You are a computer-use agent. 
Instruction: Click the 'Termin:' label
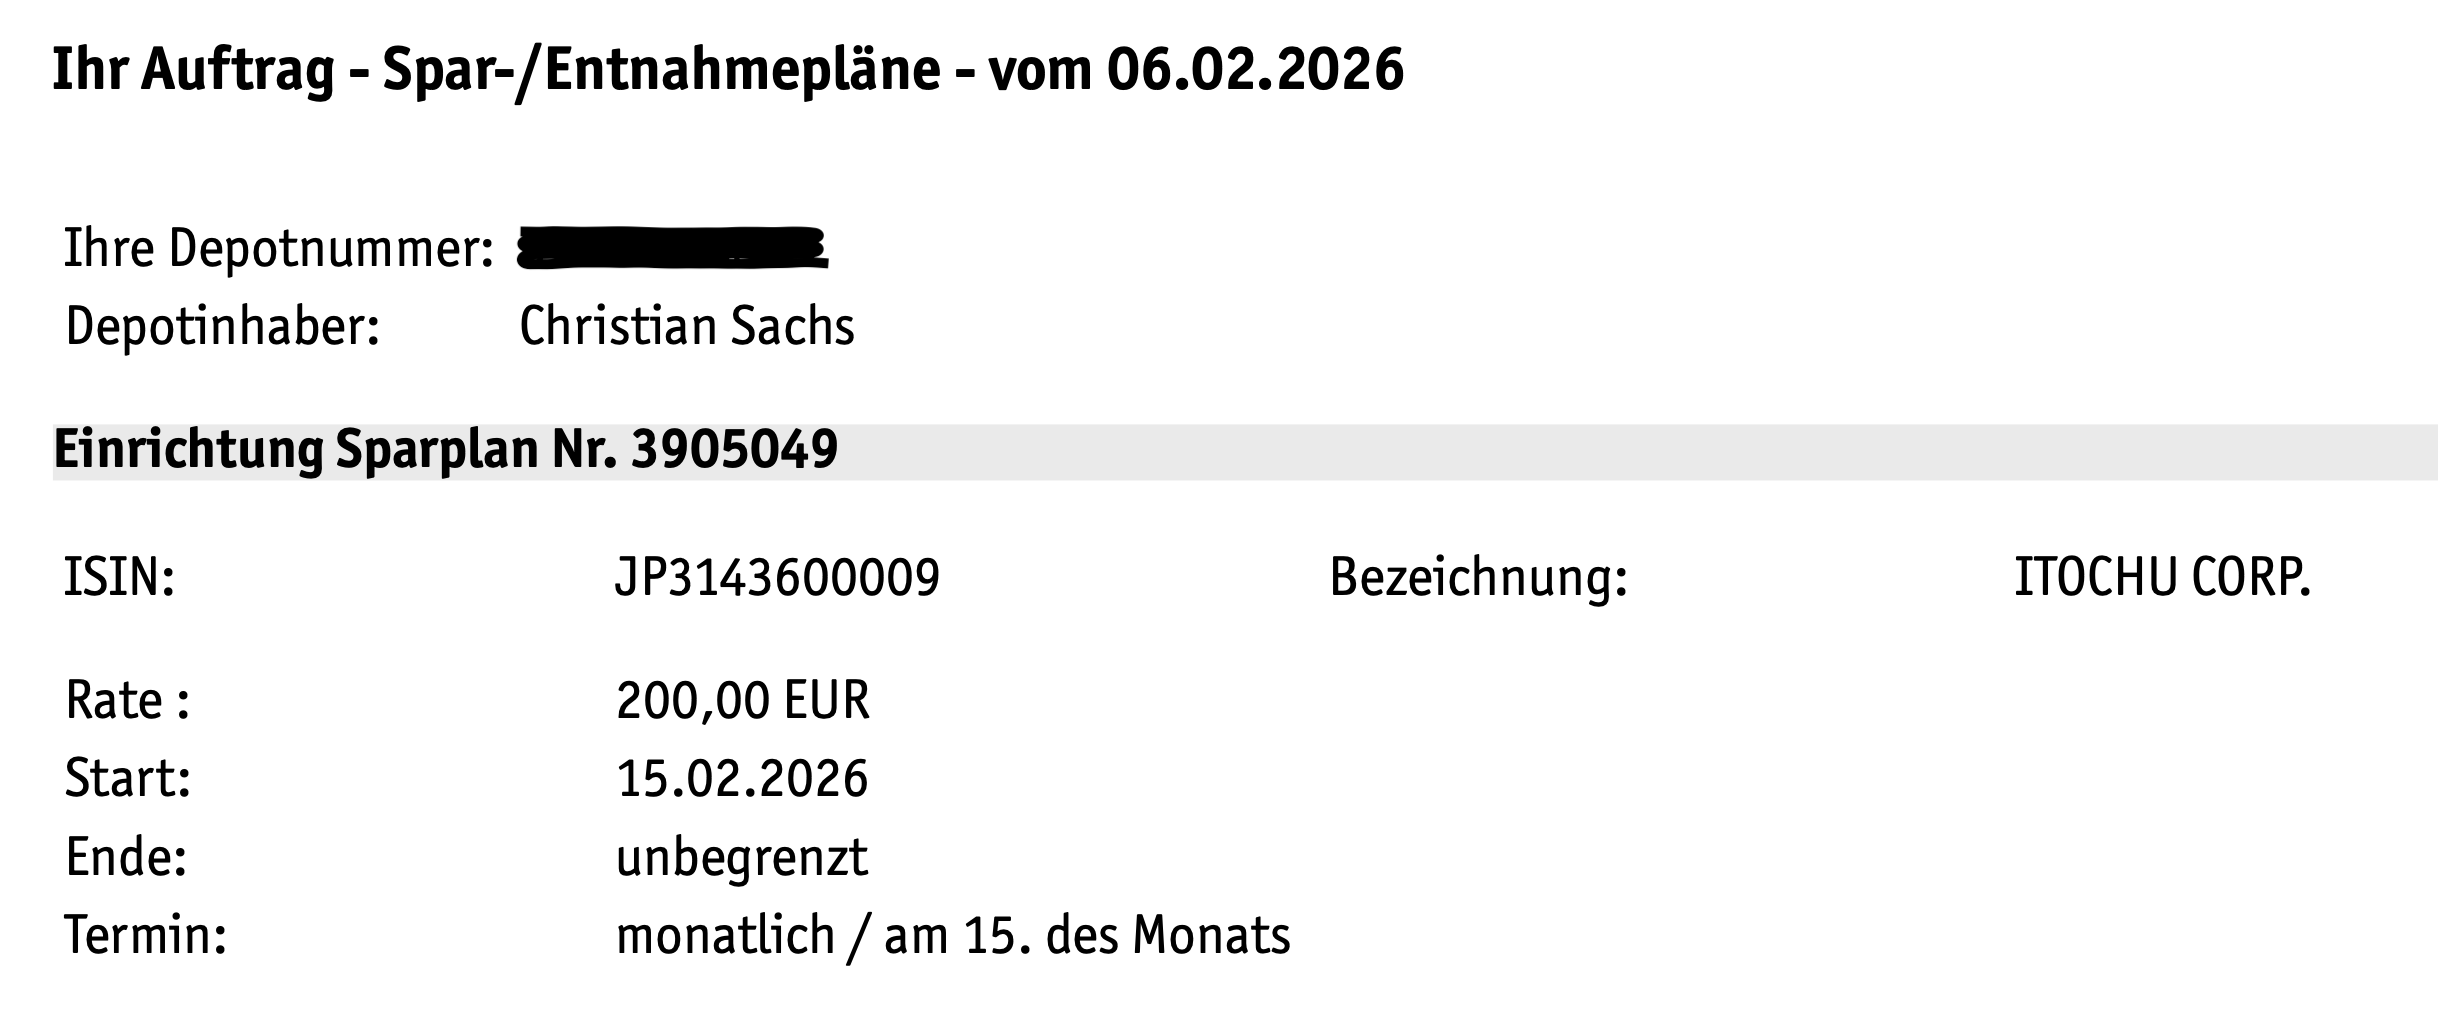pyautogui.click(x=145, y=936)
